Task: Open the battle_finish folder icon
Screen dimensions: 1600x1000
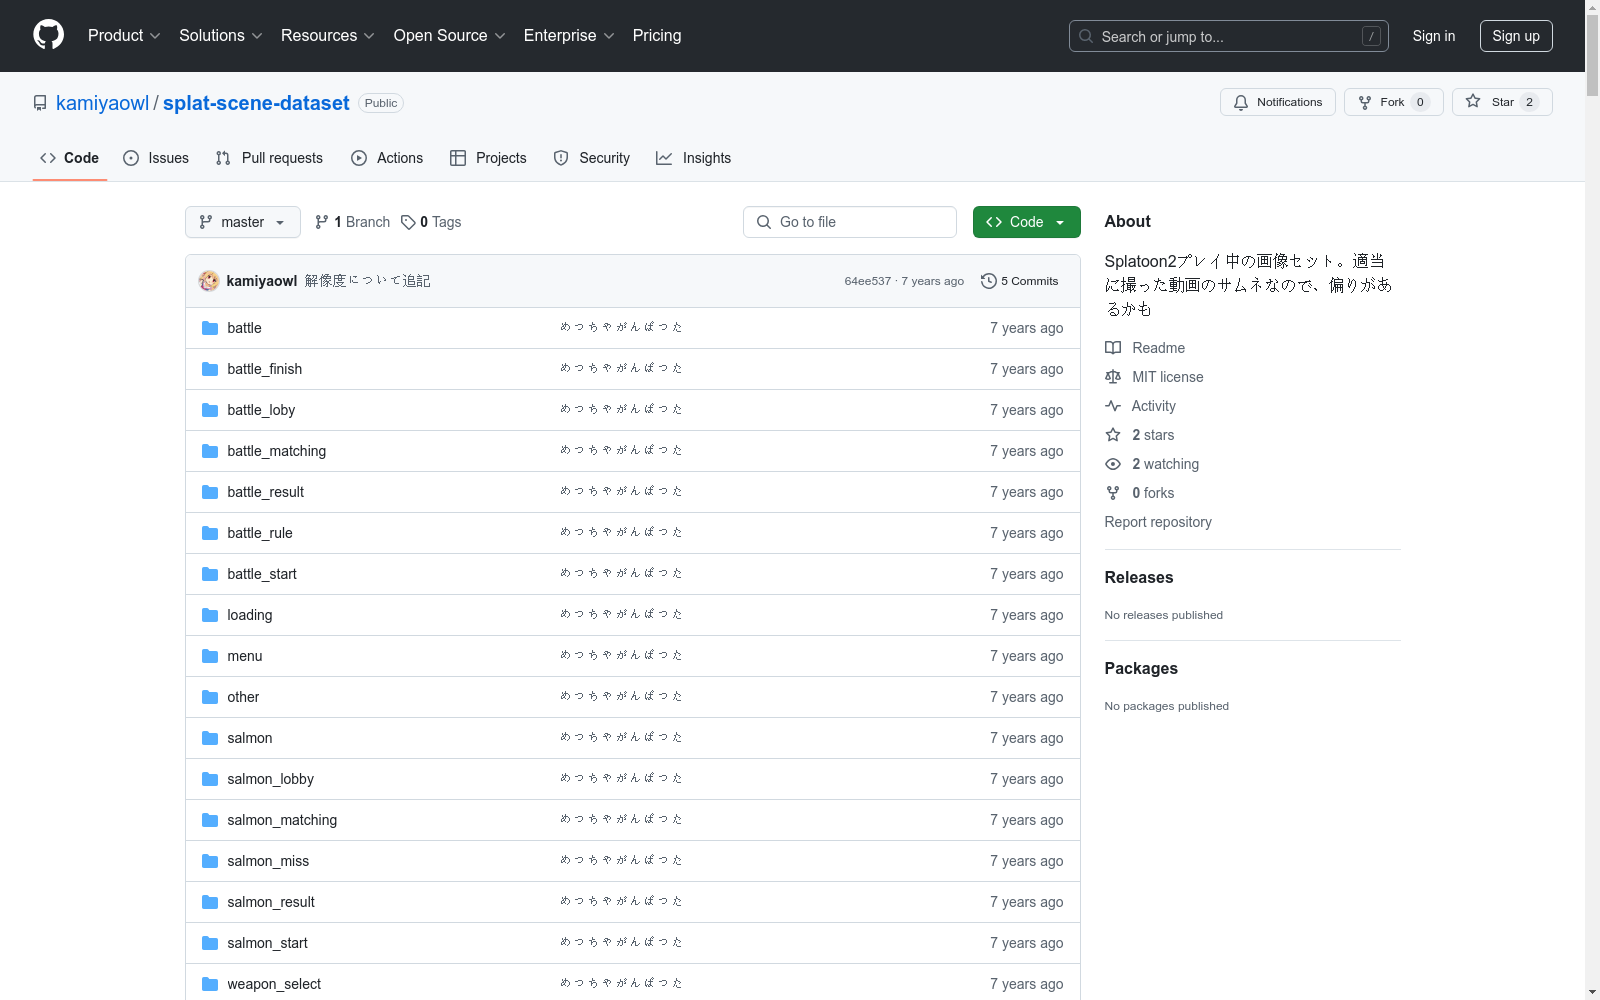Action: pos(210,369)
